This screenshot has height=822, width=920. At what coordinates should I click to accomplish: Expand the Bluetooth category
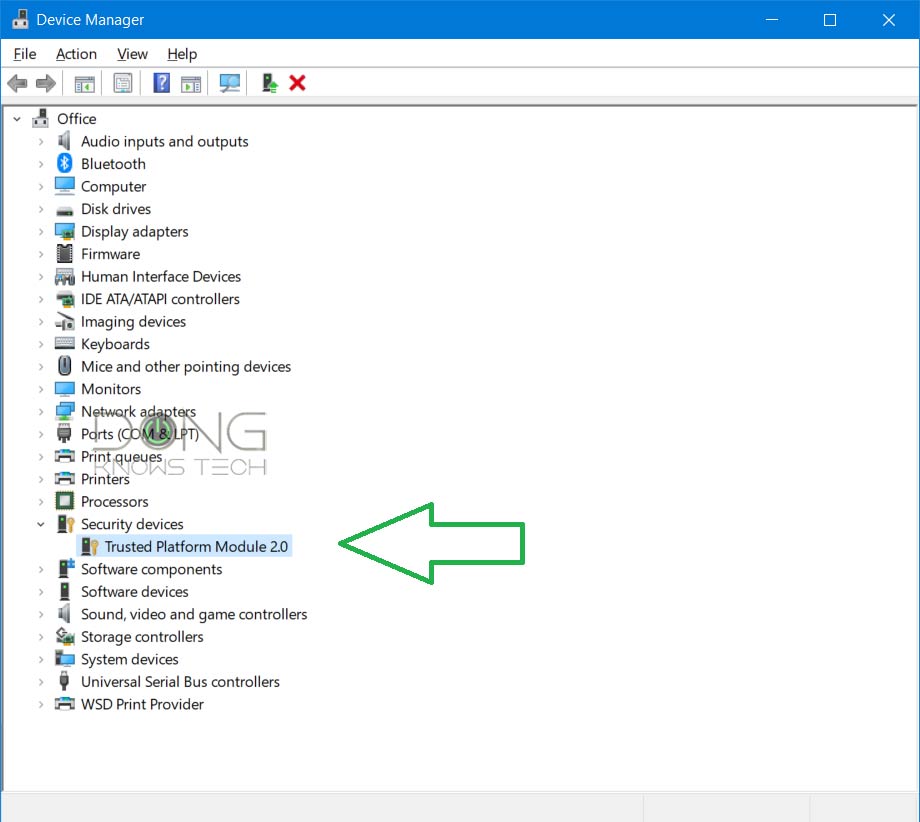40,164
